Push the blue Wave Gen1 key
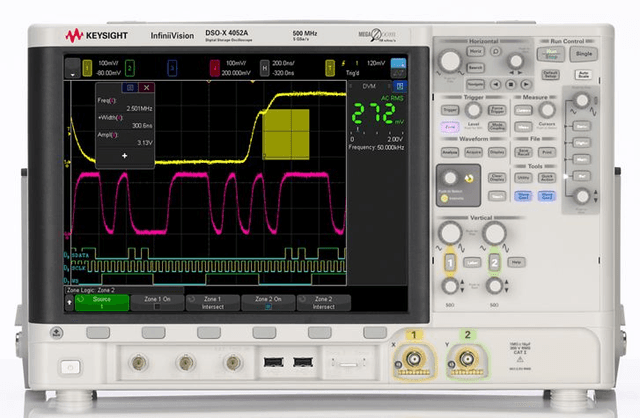 (x=523, y=196)
